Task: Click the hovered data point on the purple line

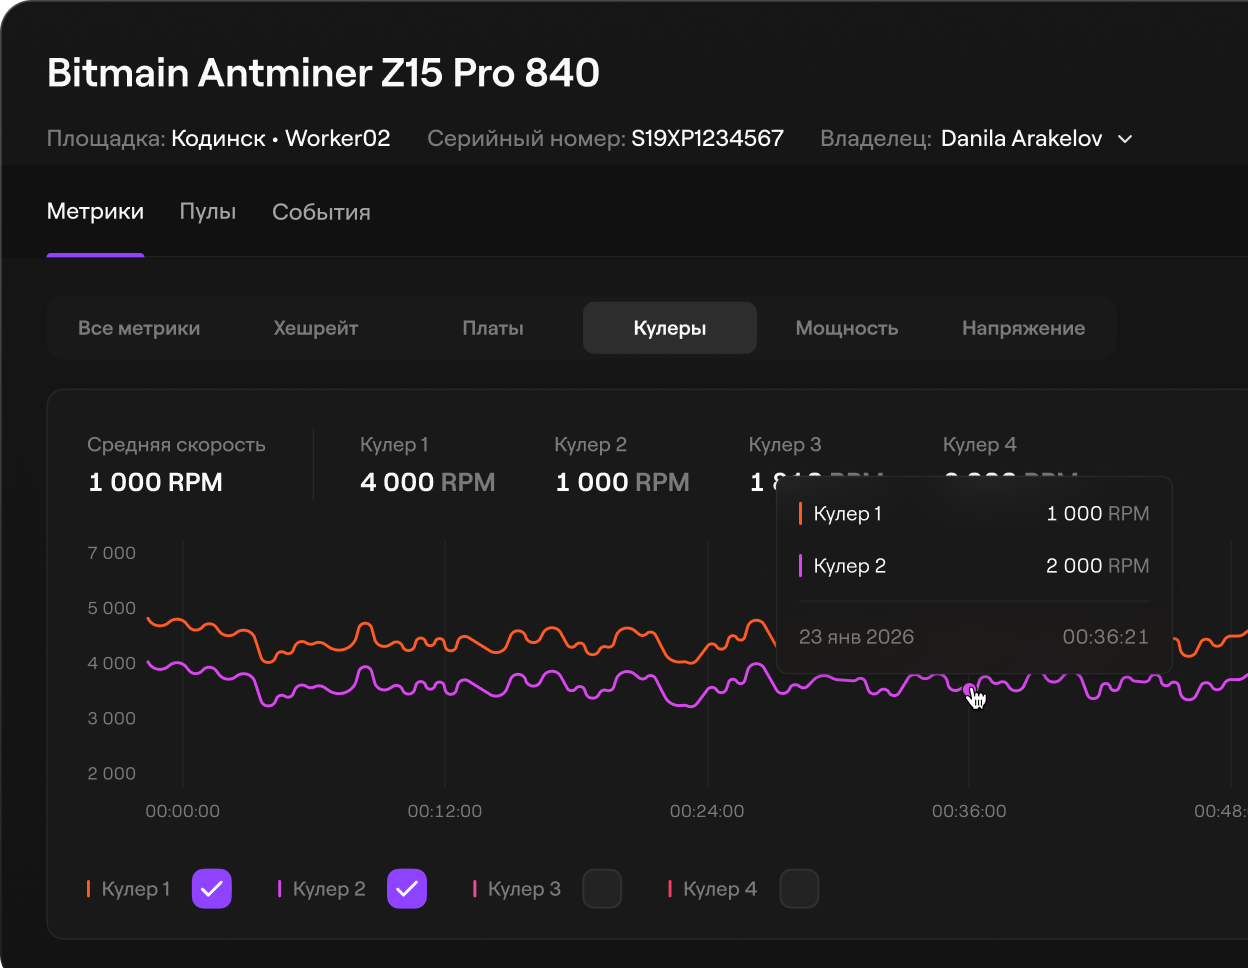Action: 969,689
